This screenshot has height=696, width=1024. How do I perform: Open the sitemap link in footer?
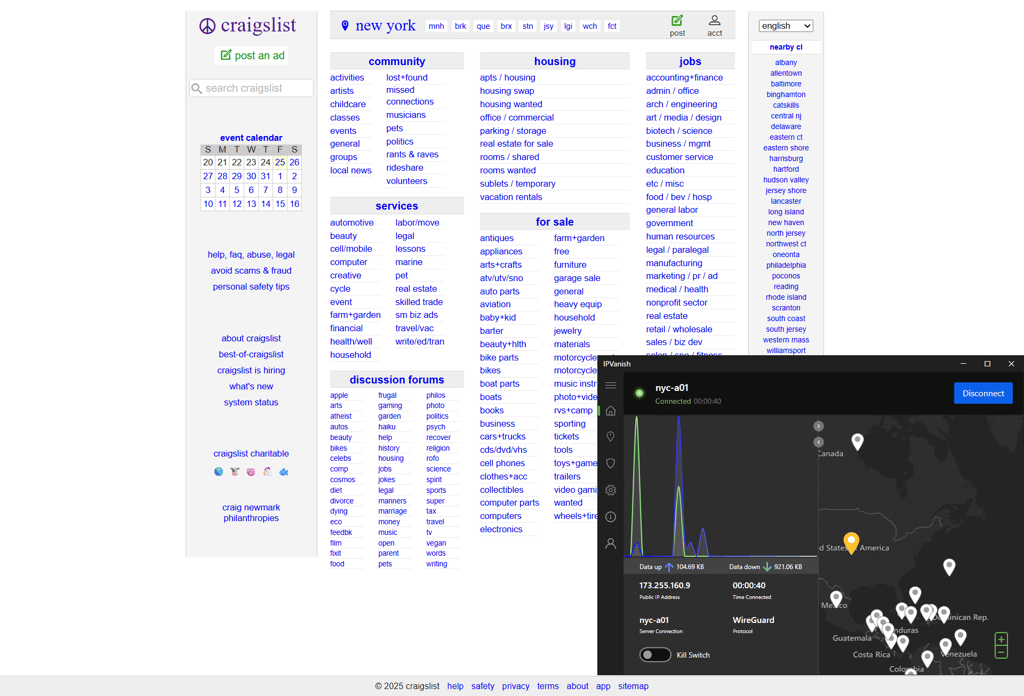pyautogui.click(x=633, y=686)
